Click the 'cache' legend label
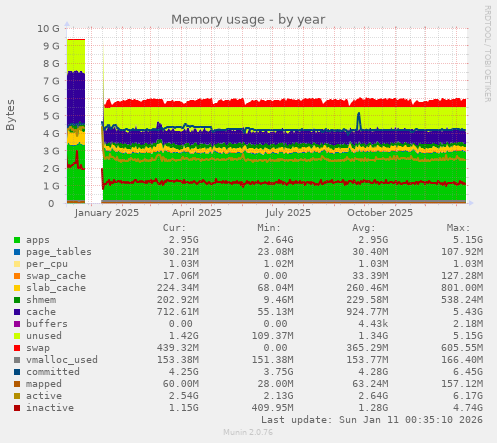 (41, 312)
